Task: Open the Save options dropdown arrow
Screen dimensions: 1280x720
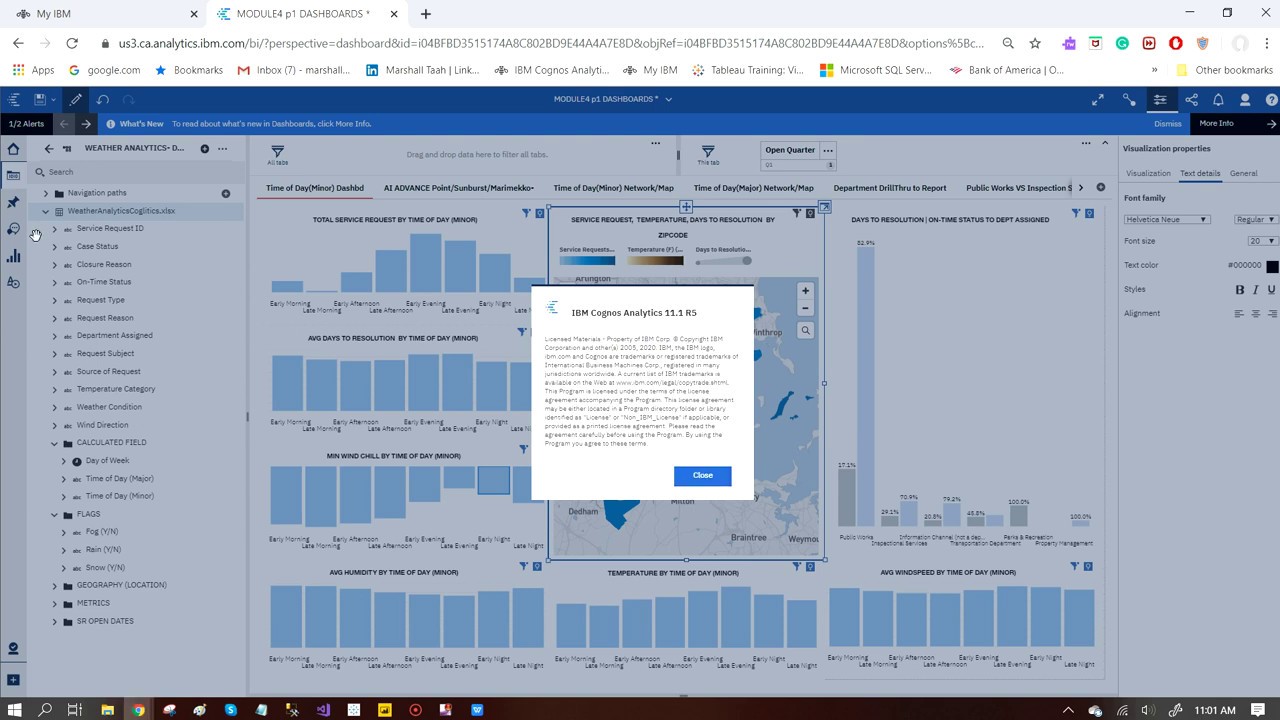Action: click(52, 100)
